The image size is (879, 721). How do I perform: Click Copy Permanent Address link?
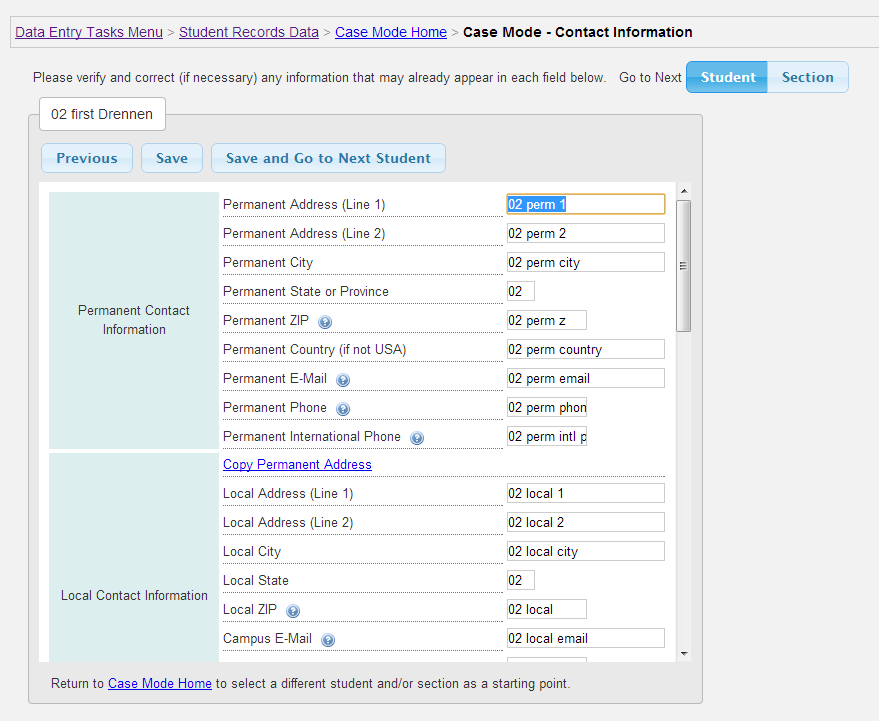point(297,465)
